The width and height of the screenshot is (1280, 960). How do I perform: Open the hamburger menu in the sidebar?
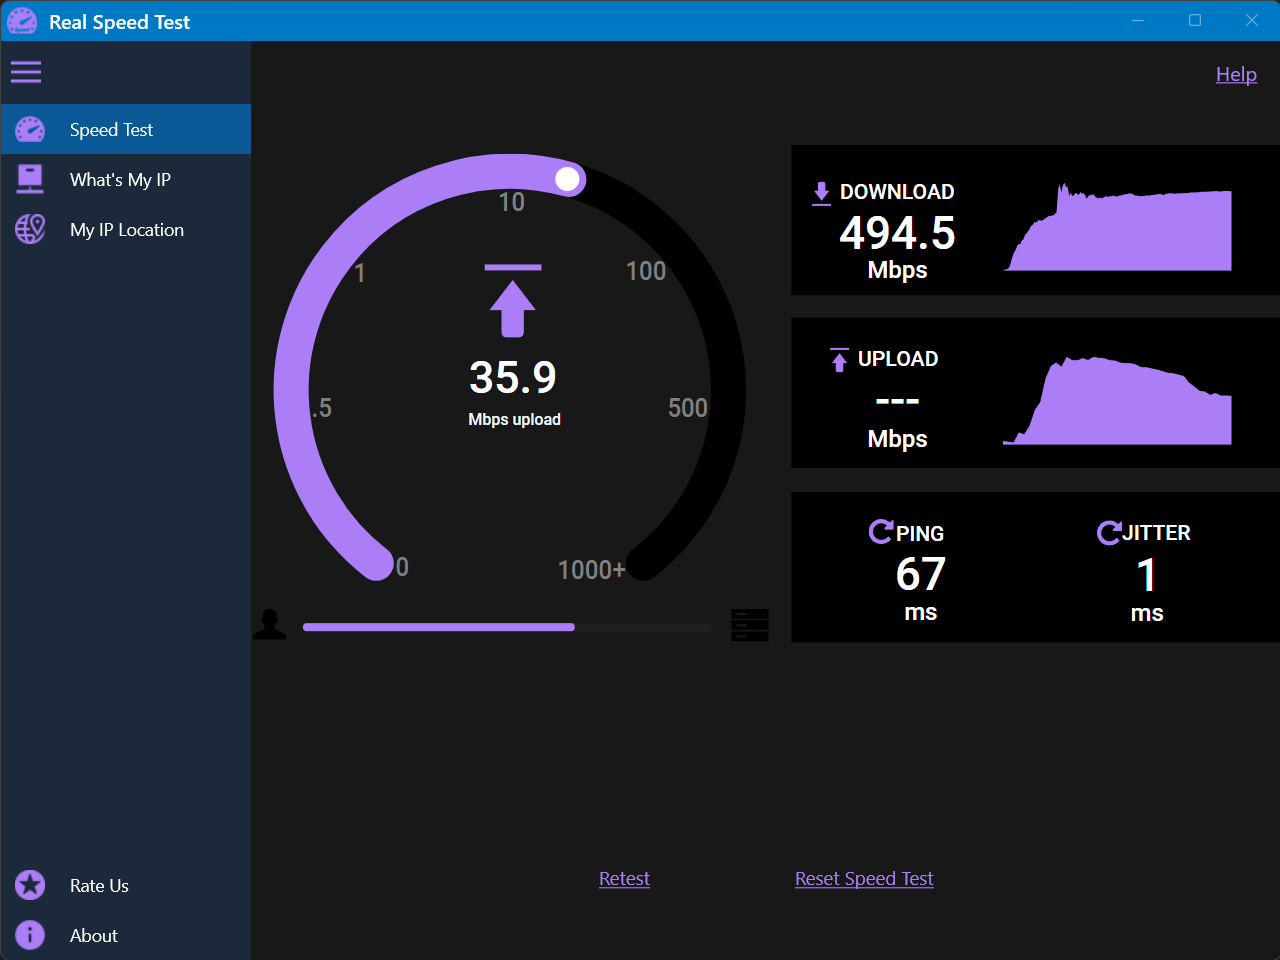click(x=26, y=72)
